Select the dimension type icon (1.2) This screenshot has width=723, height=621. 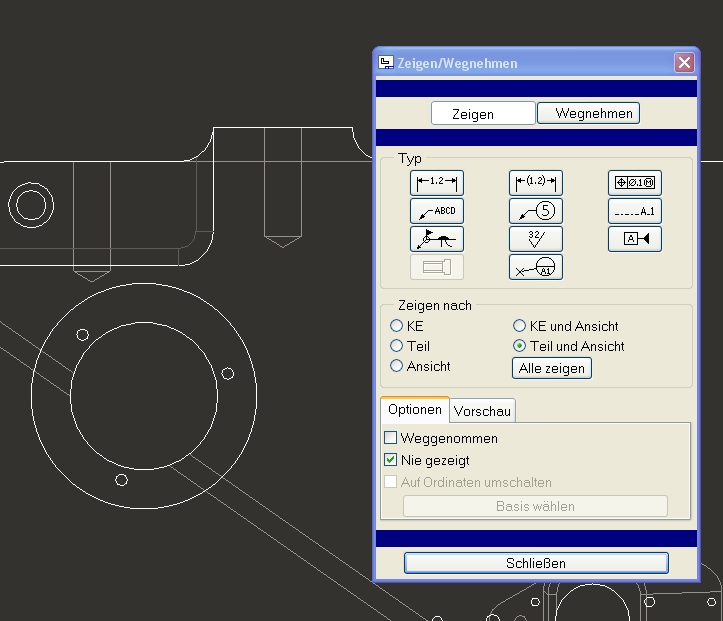[437, 183]
